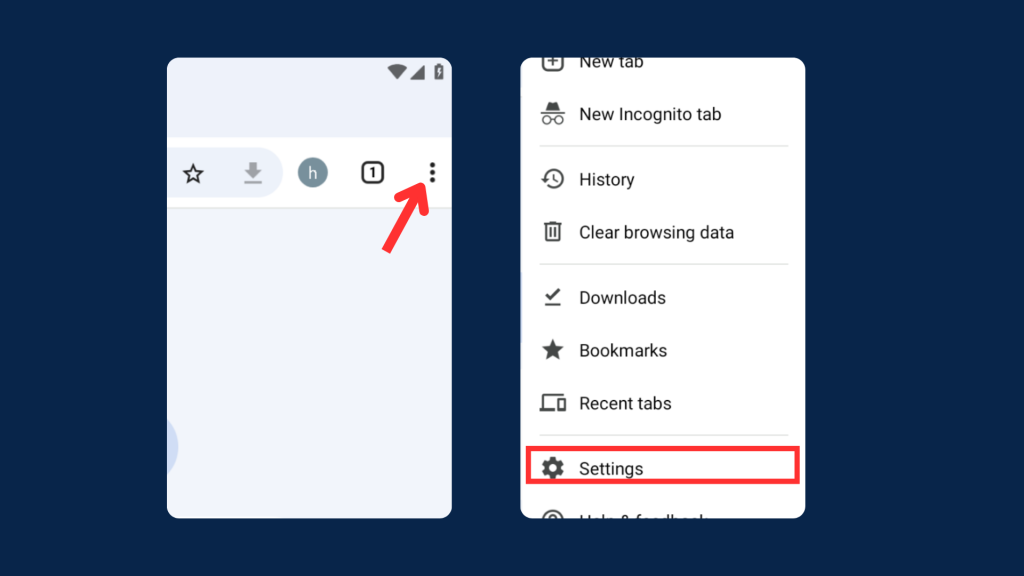1024x576 pixels.
Task: Choose Clear browsing data
Action: (656, 232)
